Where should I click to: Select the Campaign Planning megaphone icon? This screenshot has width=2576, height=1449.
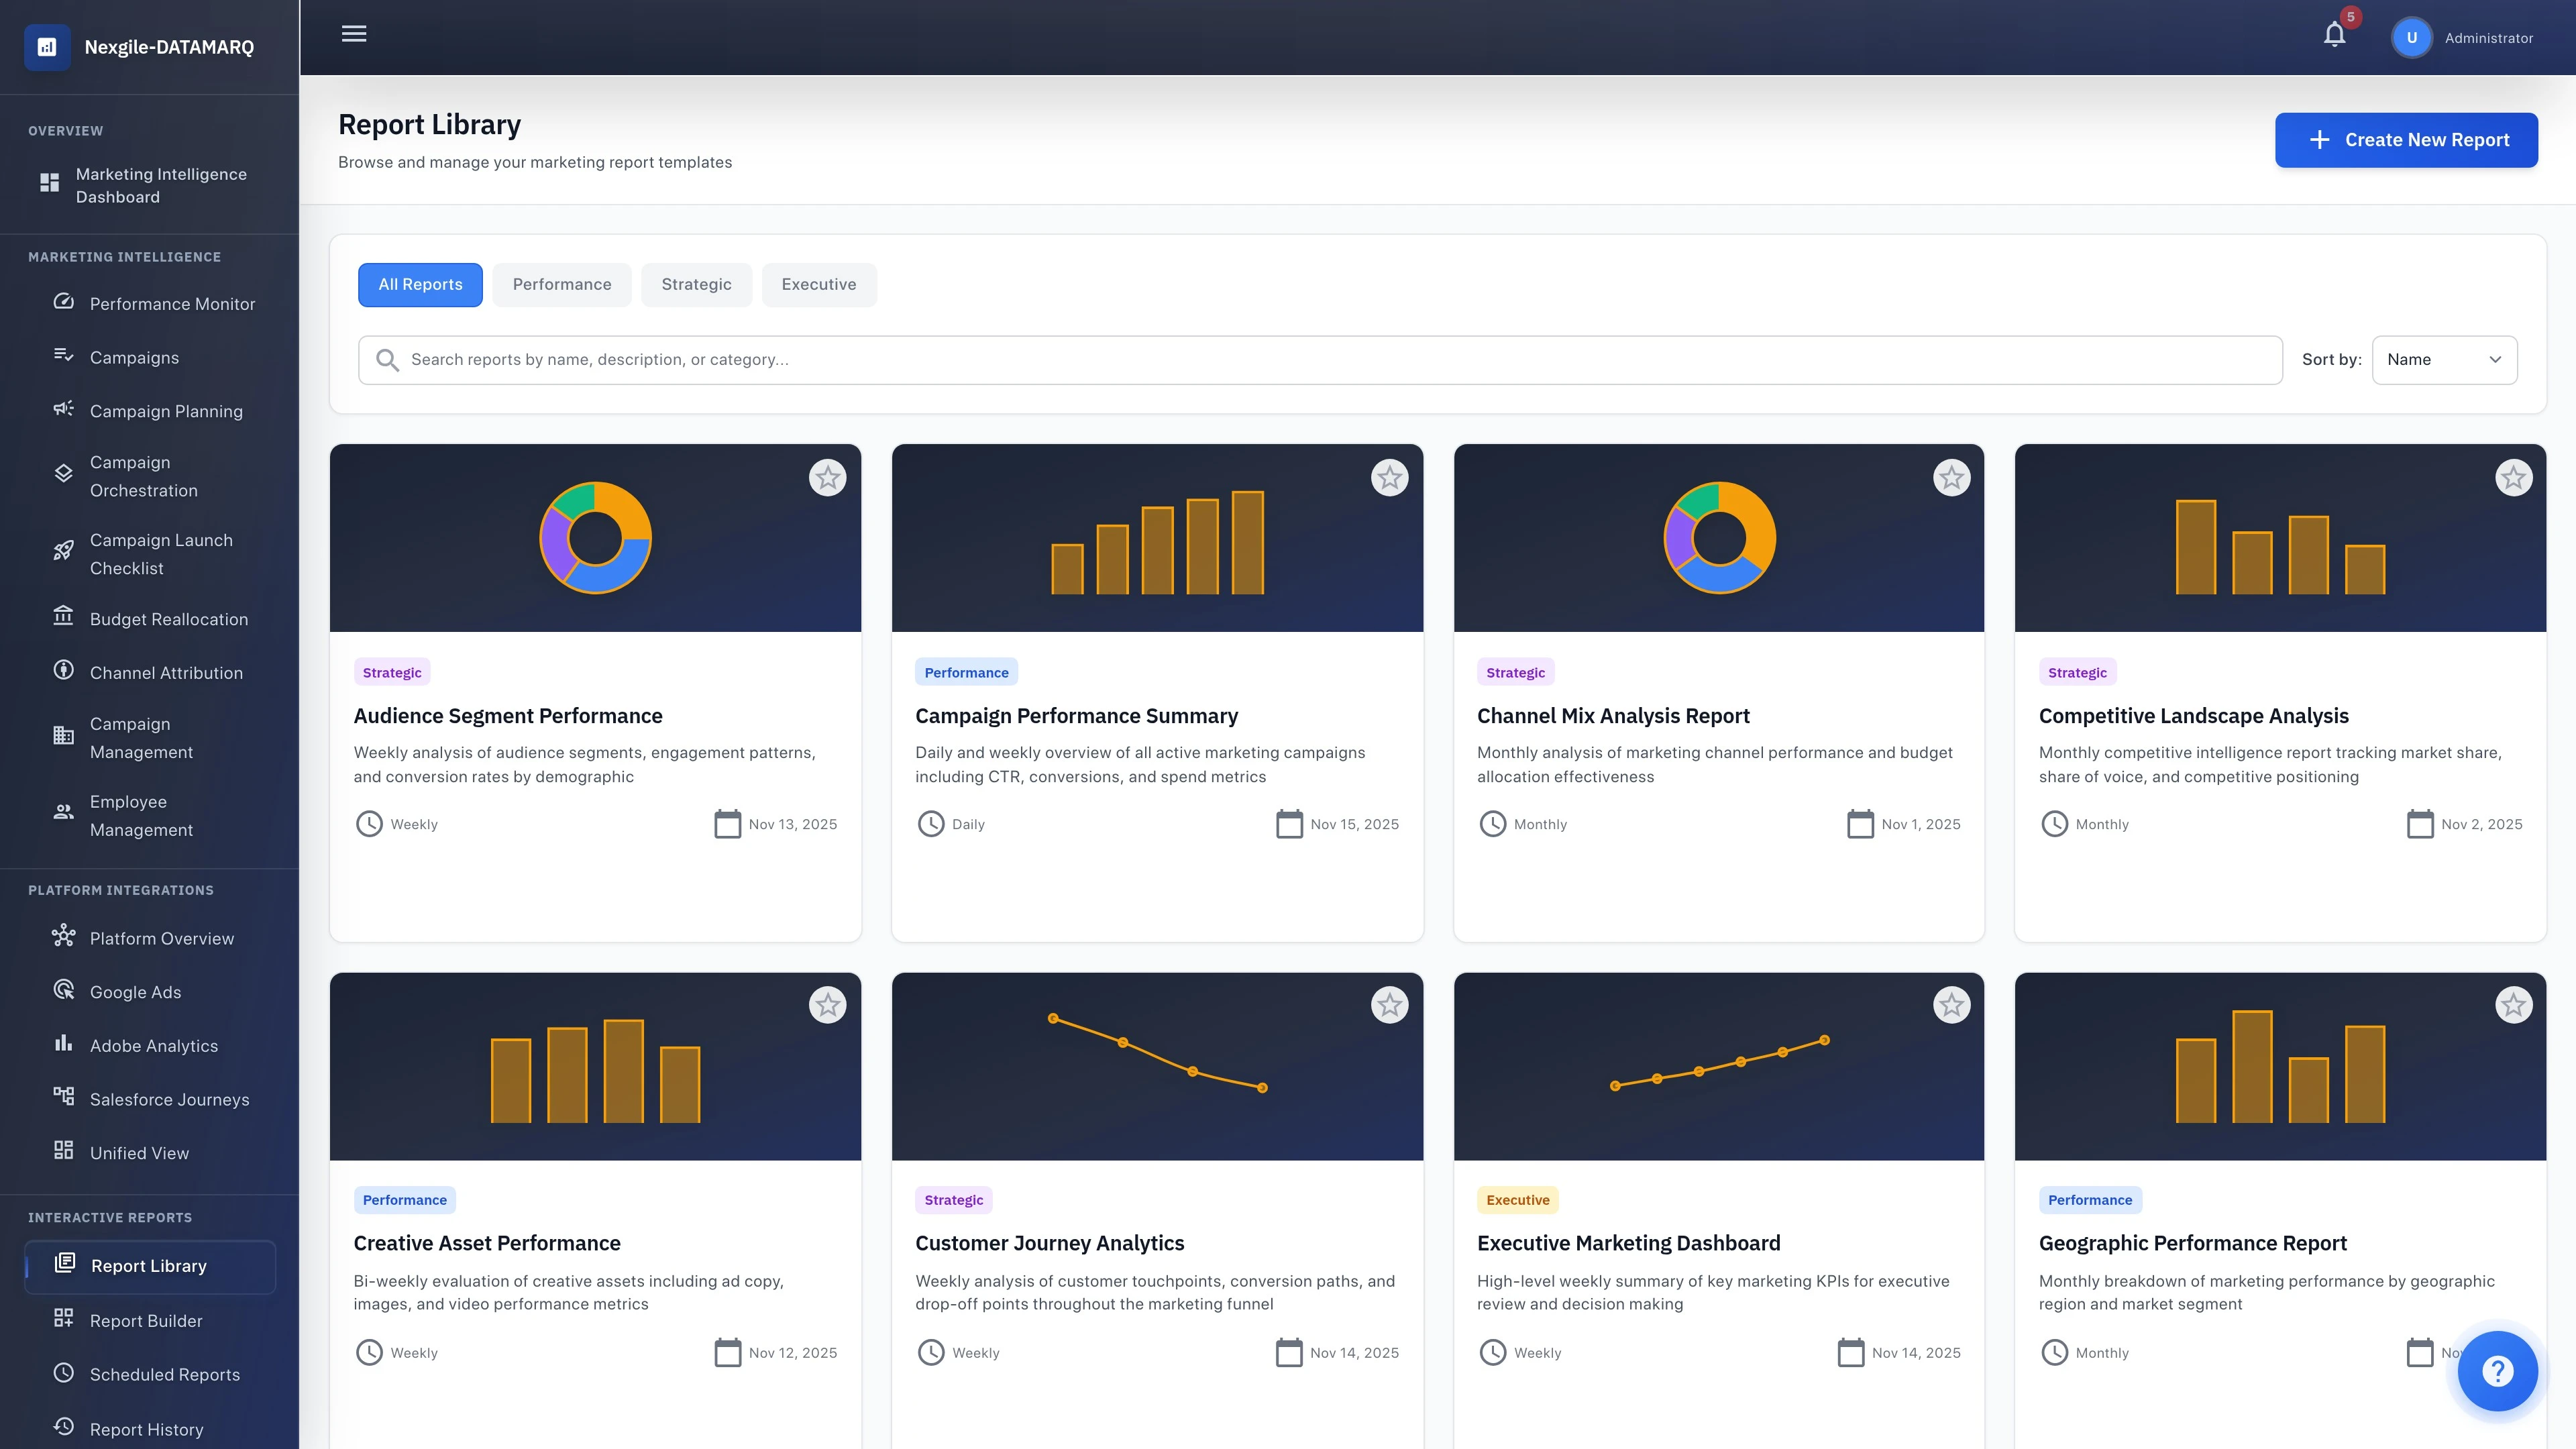coord(64,409)
